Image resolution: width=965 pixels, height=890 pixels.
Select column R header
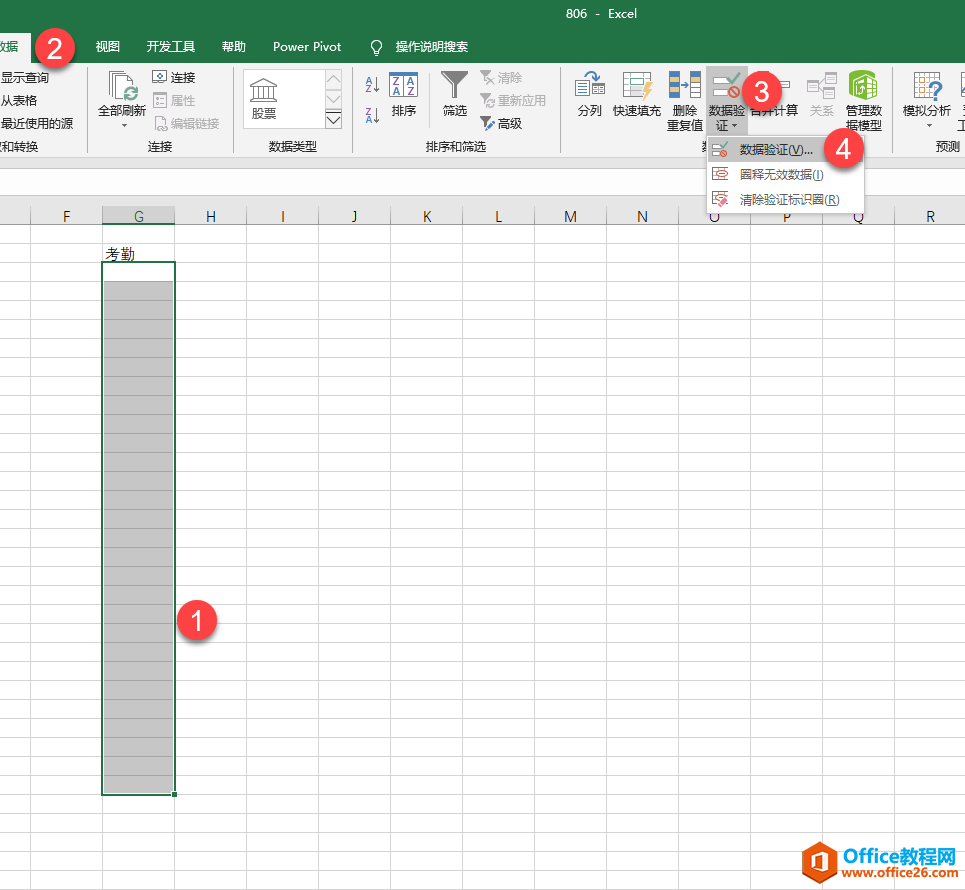(930, 216)
